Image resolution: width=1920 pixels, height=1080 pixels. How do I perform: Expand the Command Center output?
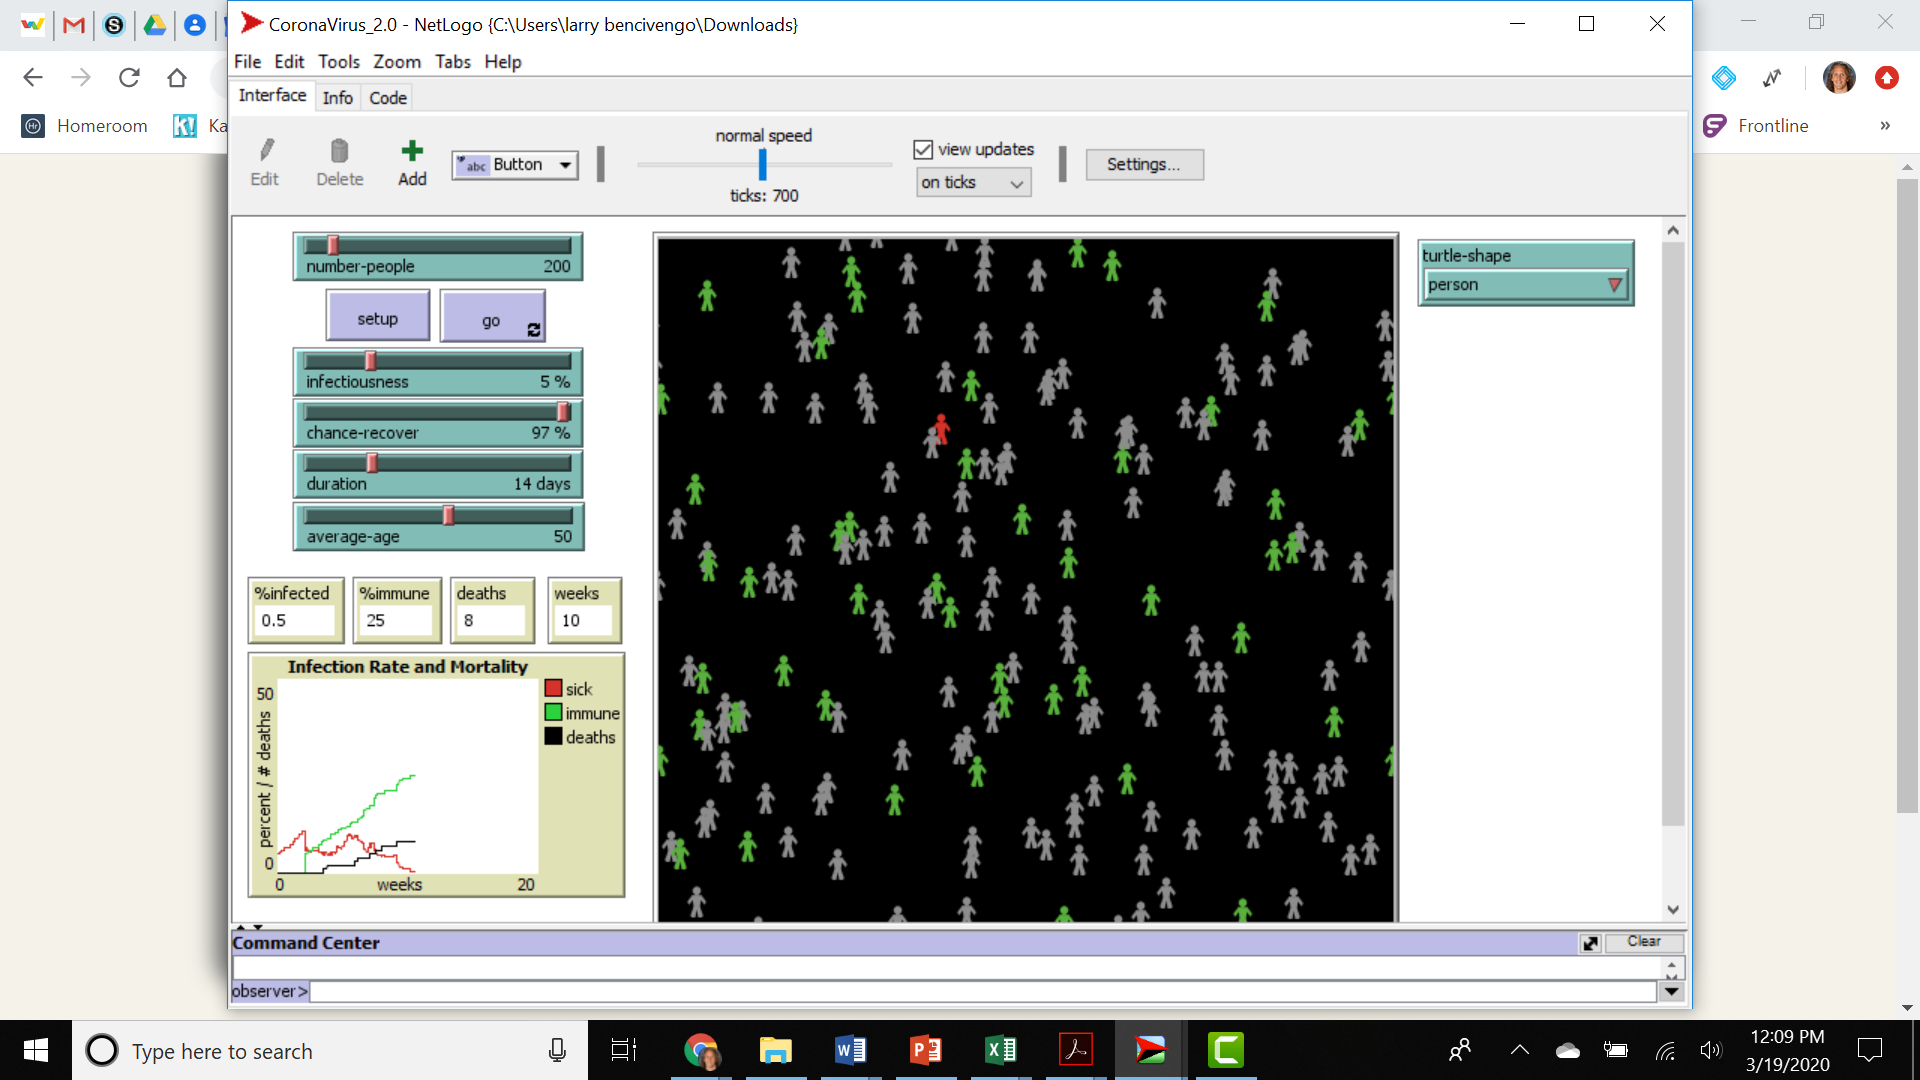[1590, 943]
